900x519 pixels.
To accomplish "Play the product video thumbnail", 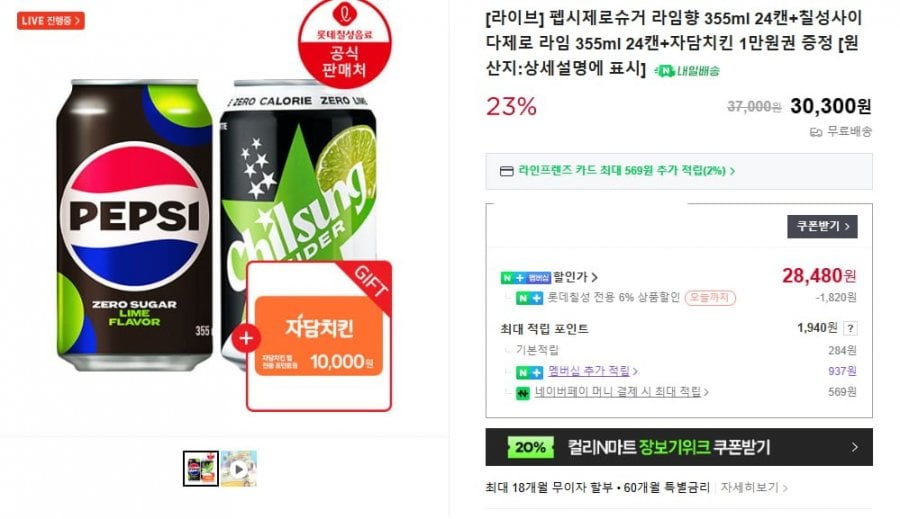I will 239,469.
